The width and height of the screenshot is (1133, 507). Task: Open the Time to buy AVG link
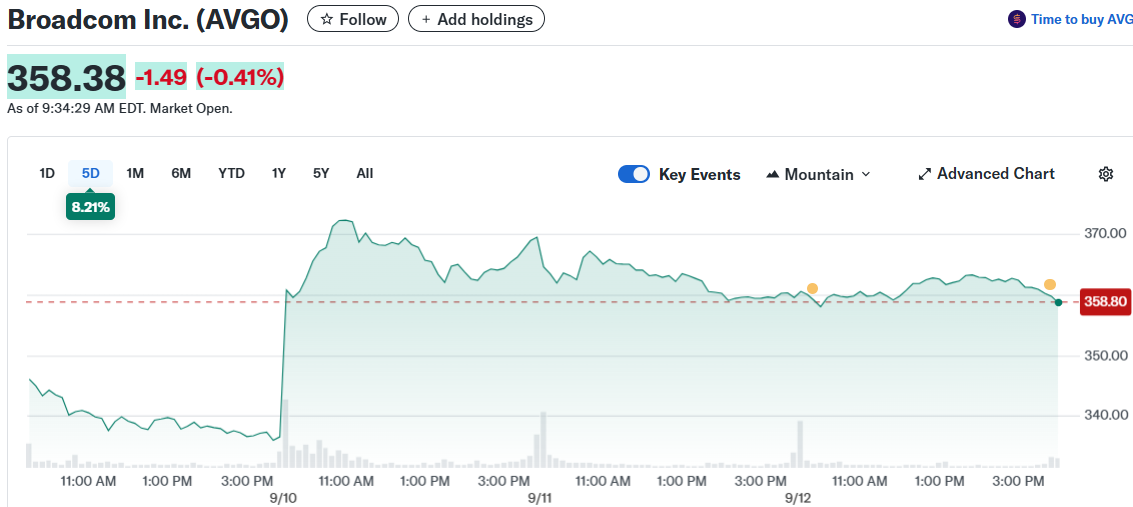1082,20
